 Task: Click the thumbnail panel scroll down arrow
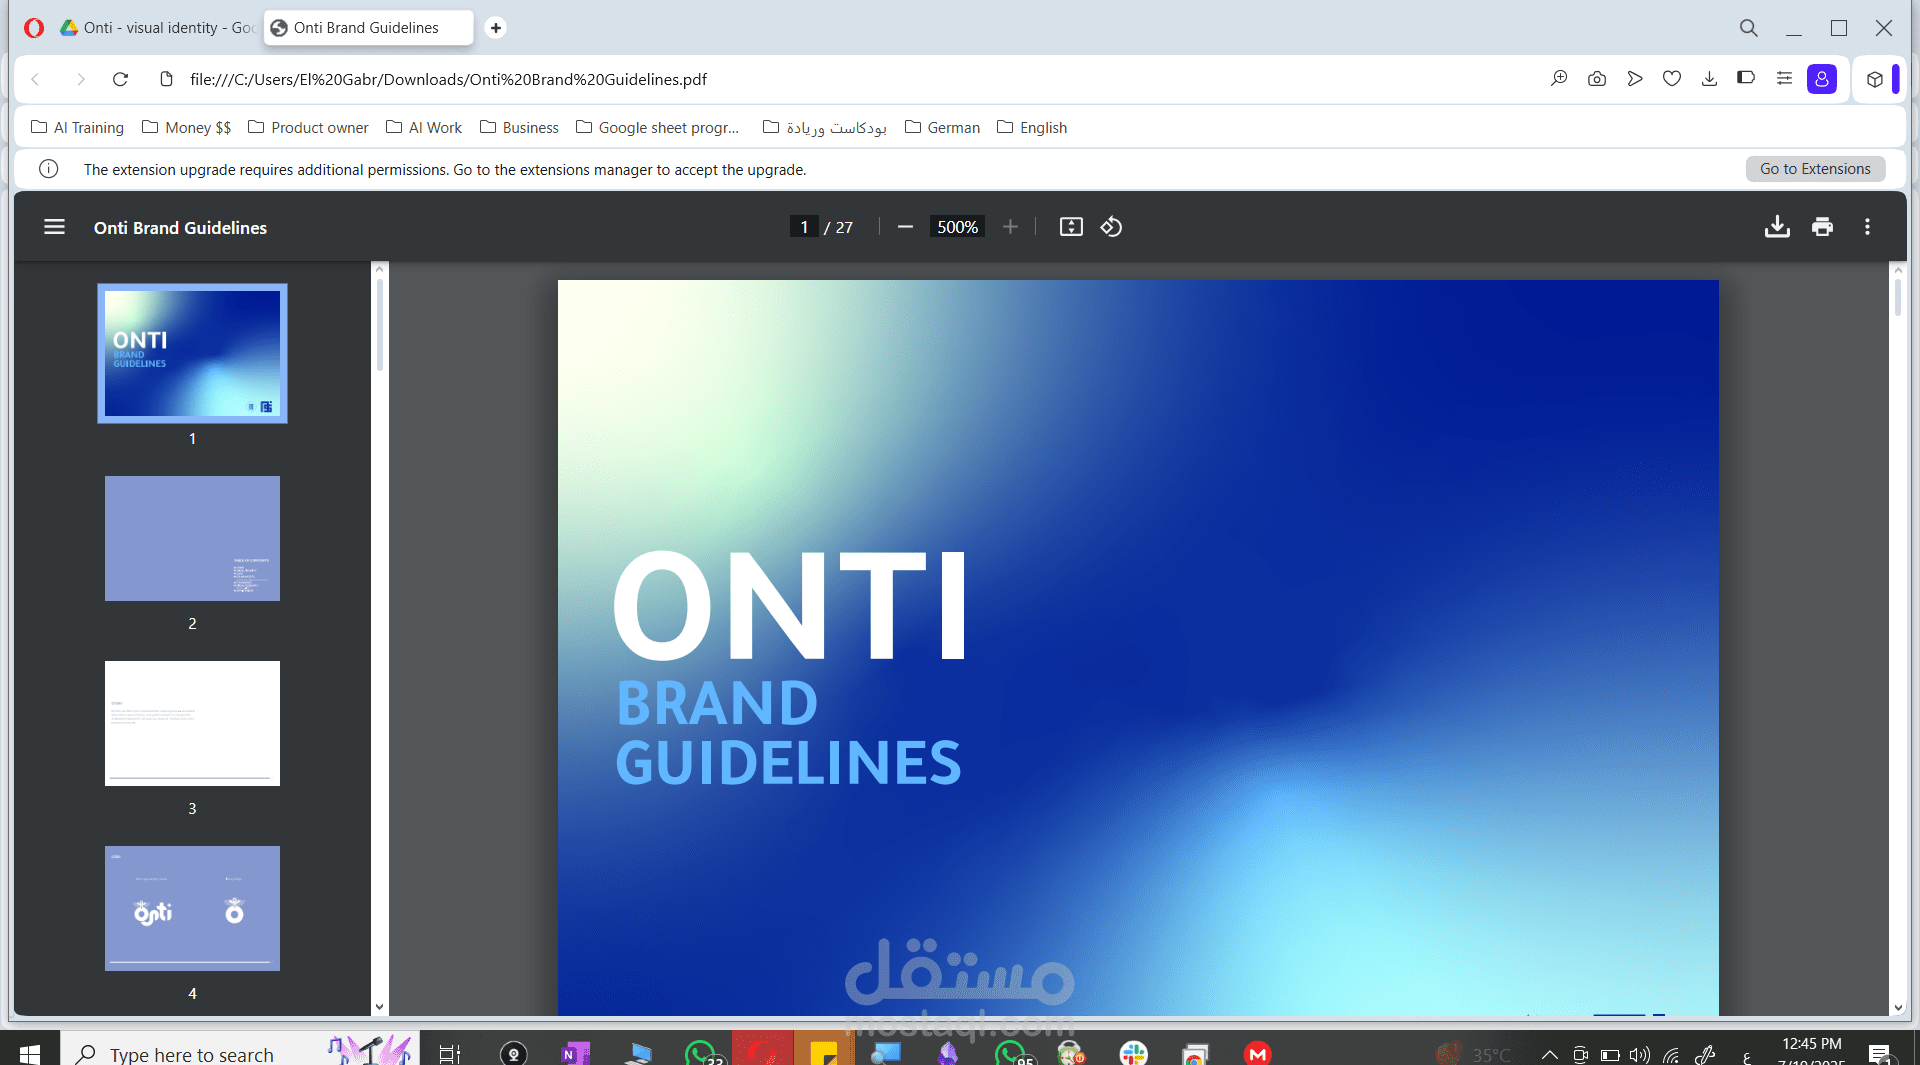point(379,1007)
